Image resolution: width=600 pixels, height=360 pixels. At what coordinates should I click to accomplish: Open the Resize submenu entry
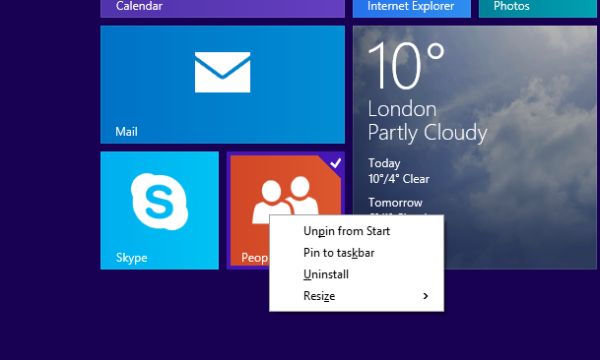357,296
